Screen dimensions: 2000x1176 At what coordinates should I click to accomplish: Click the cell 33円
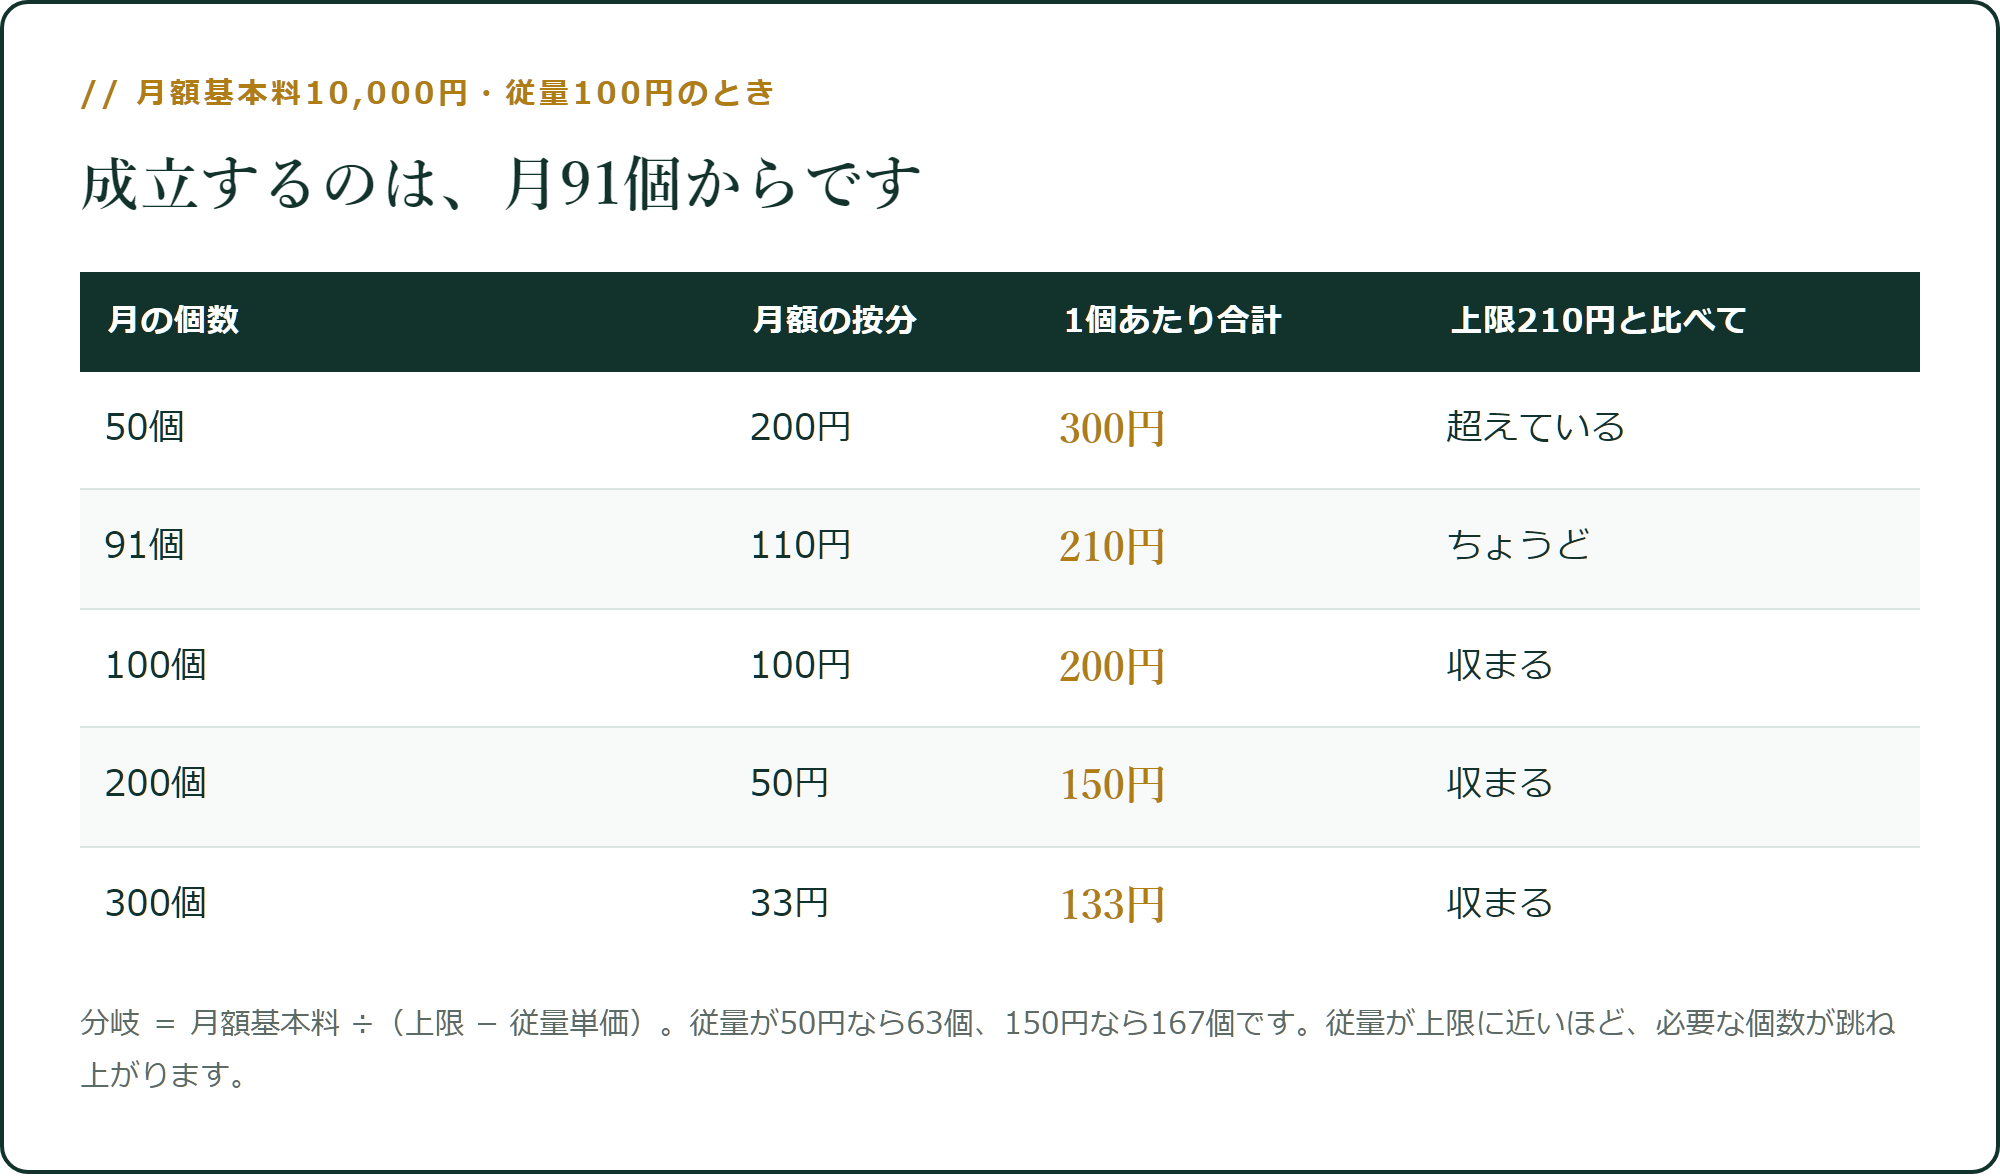[x=789, y=903]
